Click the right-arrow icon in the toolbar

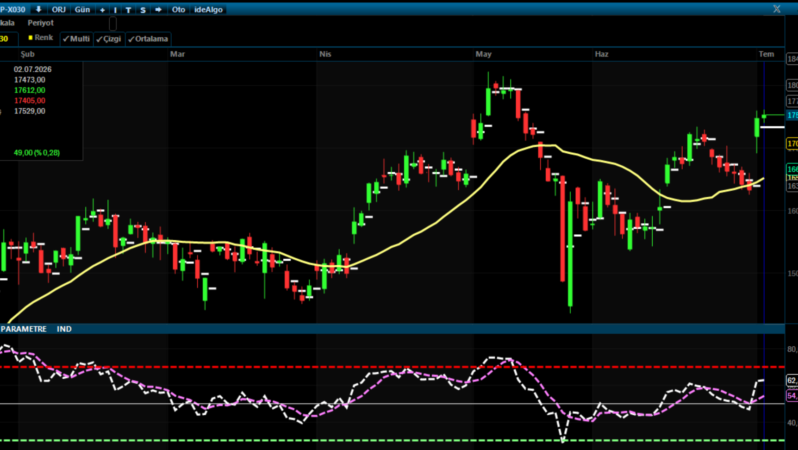click(x=158, y=10)
